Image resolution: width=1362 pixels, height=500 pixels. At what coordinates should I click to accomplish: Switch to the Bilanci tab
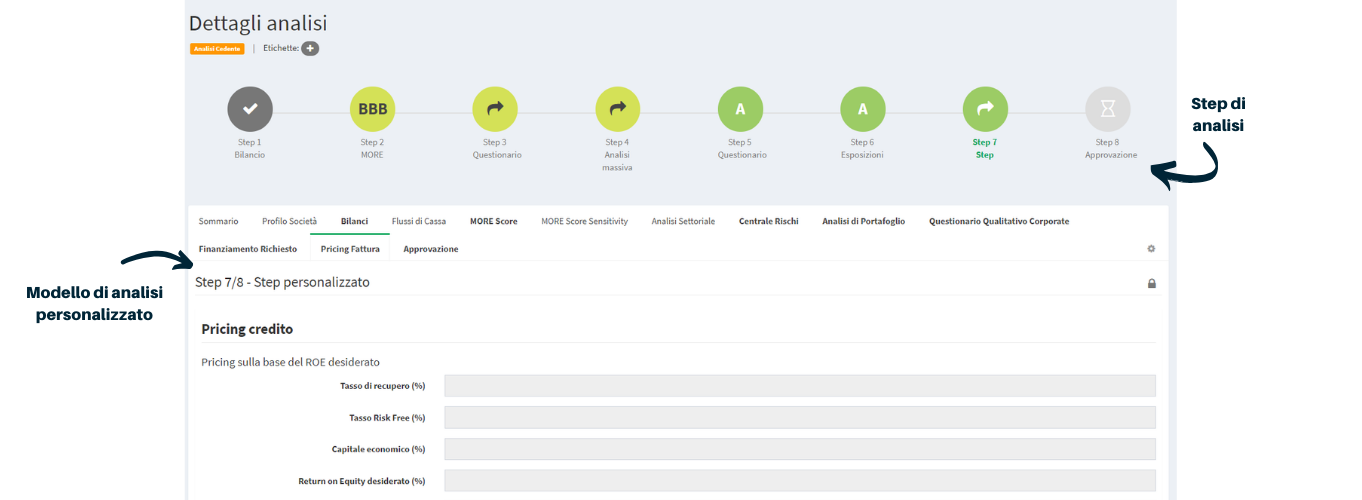tap(354, 221)
